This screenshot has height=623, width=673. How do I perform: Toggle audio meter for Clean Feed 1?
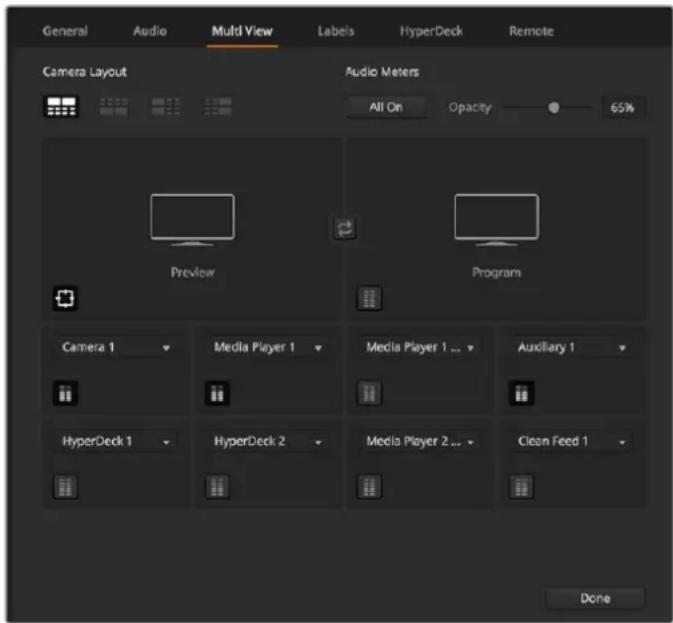tap(521, 487)
